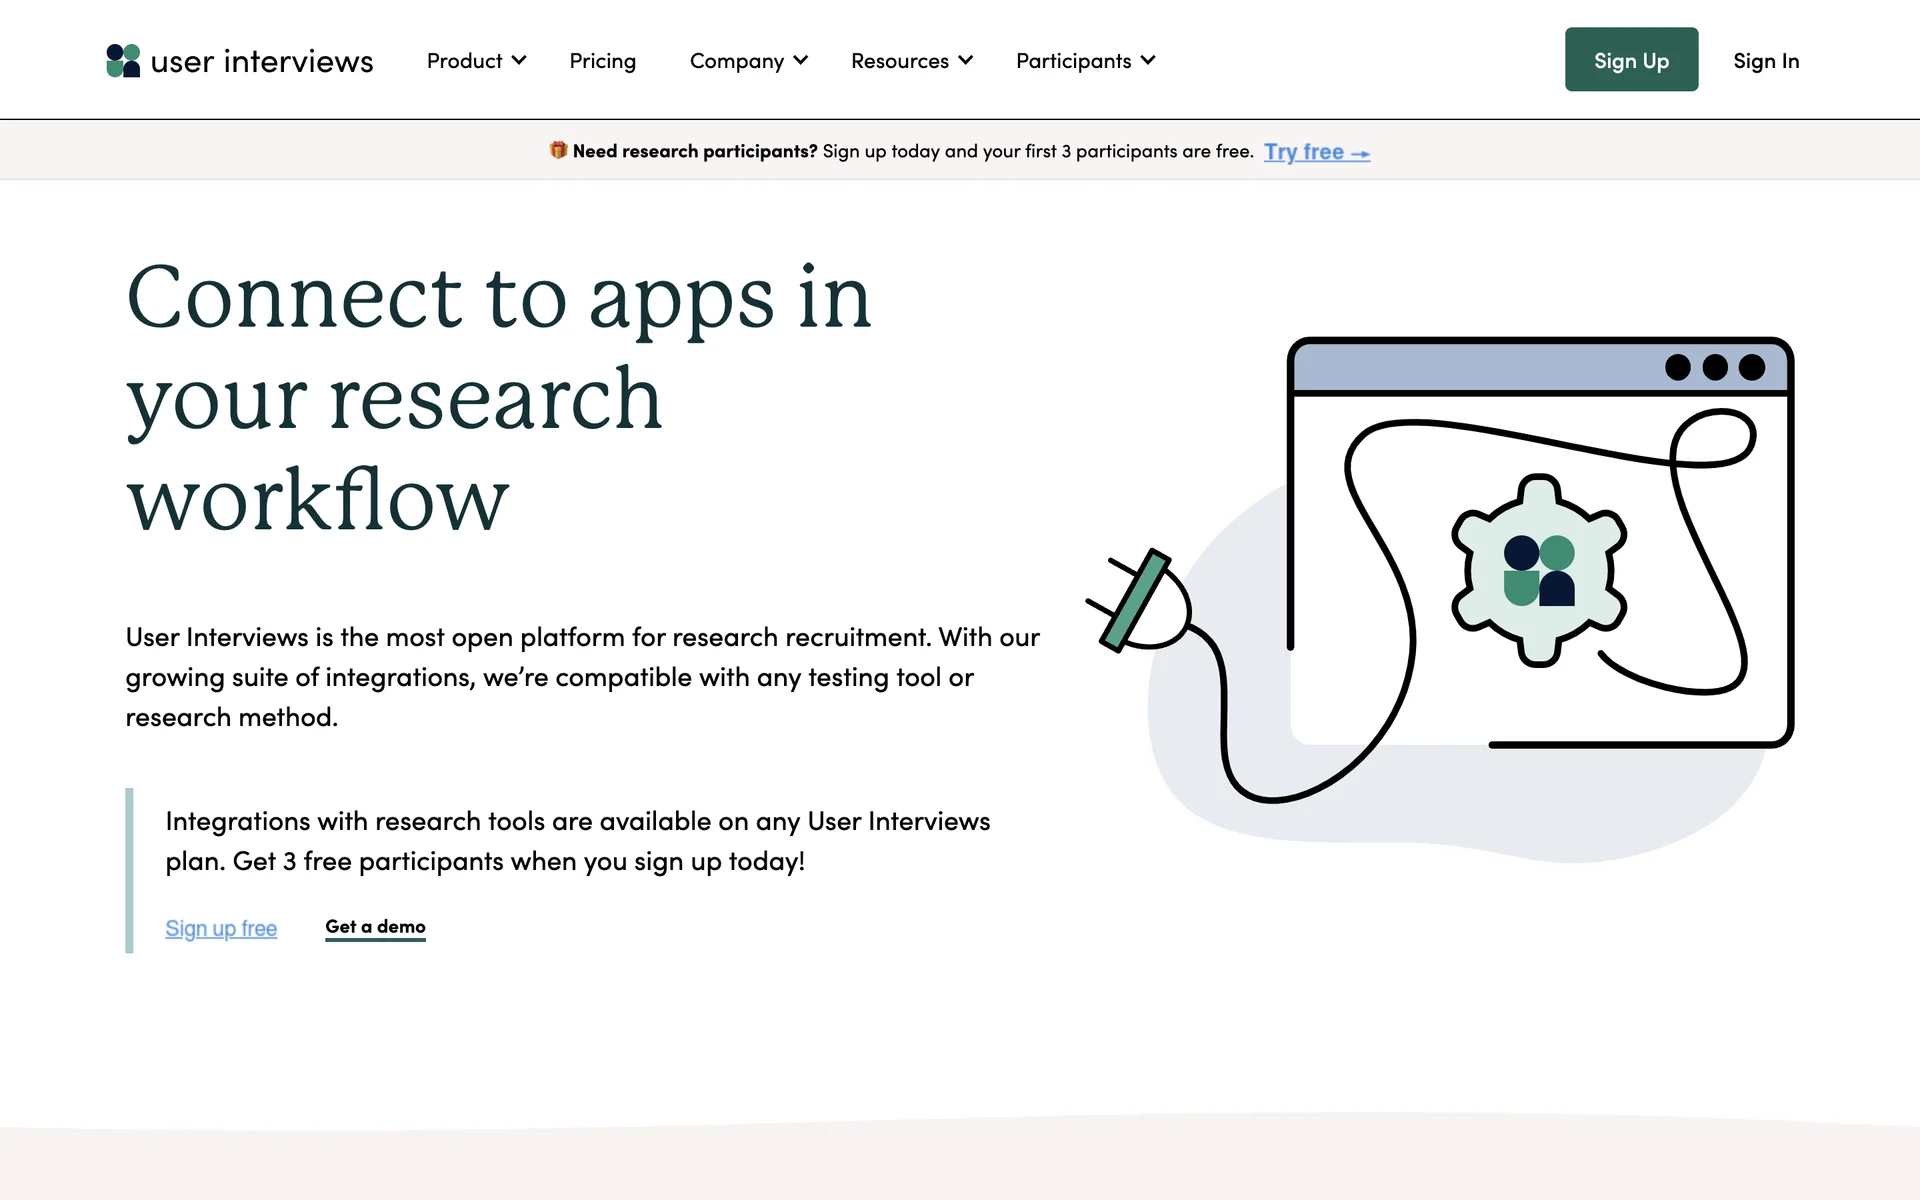Screen dimensions: 1920x1200
Task: Click the Get a demo link
Action: [x=375, y=927]
